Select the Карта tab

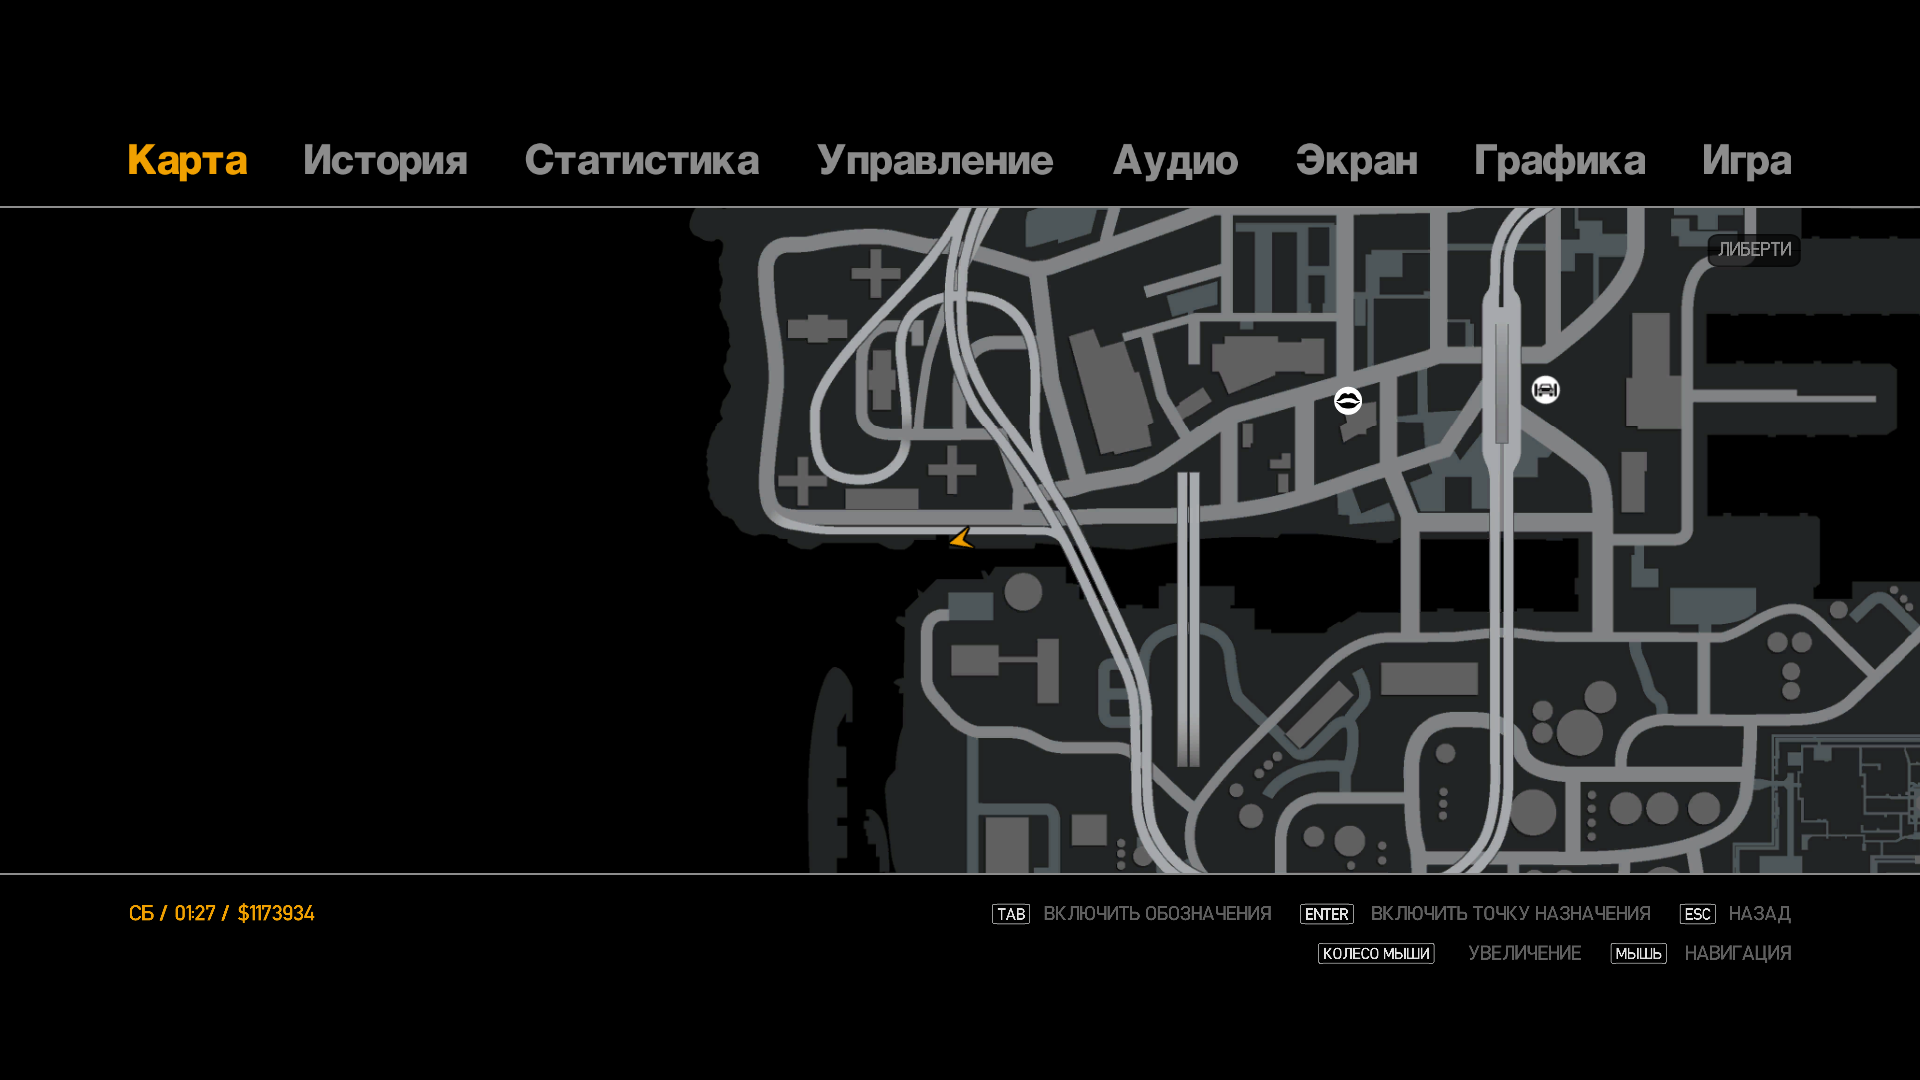pyautogui.click(x=187, y=161)
